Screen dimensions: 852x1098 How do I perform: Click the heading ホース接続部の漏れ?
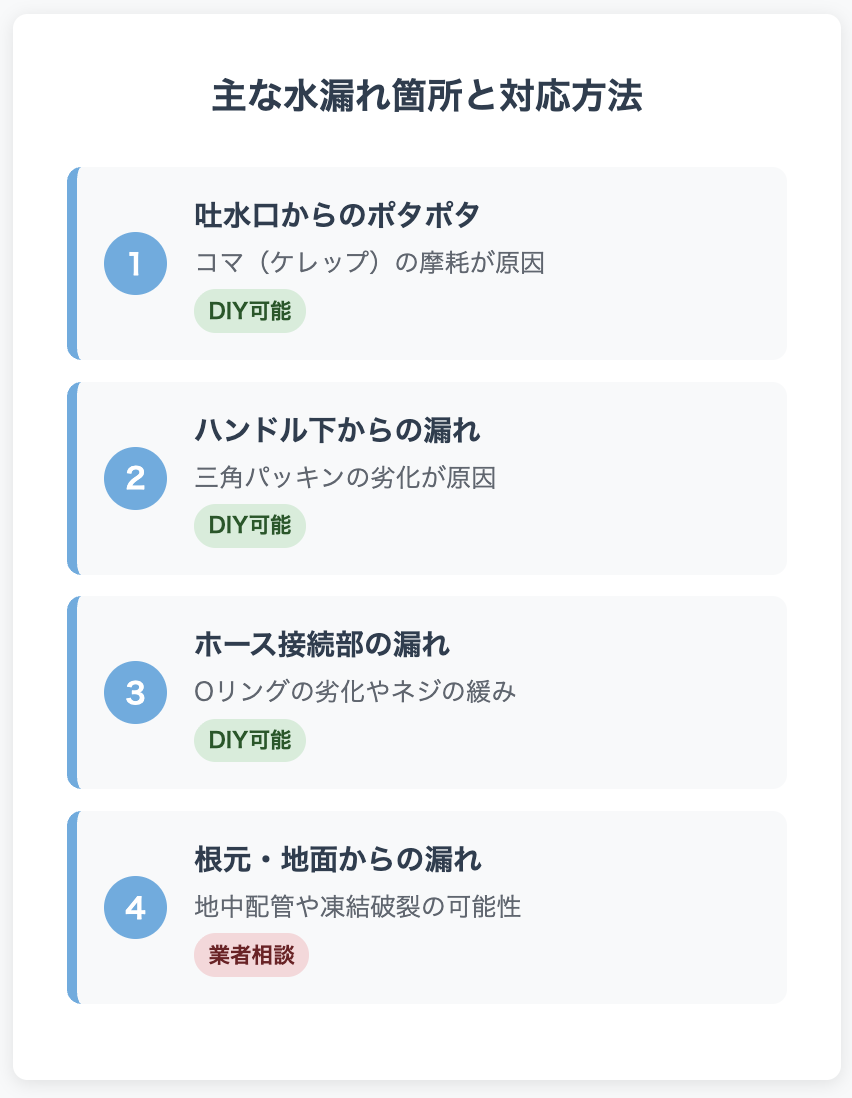tap(322, 644)
